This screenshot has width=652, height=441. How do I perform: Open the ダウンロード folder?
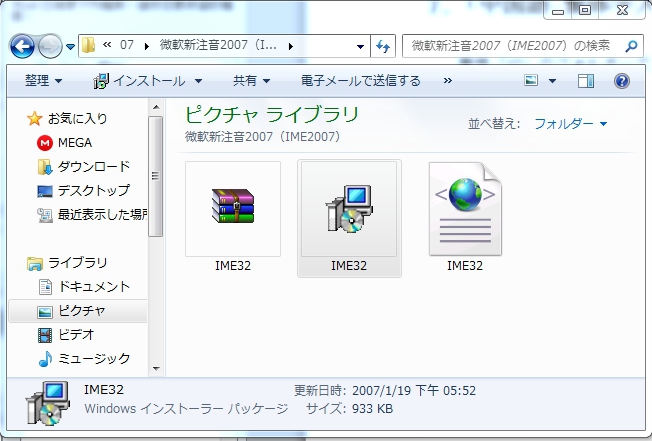pos(84,167)
